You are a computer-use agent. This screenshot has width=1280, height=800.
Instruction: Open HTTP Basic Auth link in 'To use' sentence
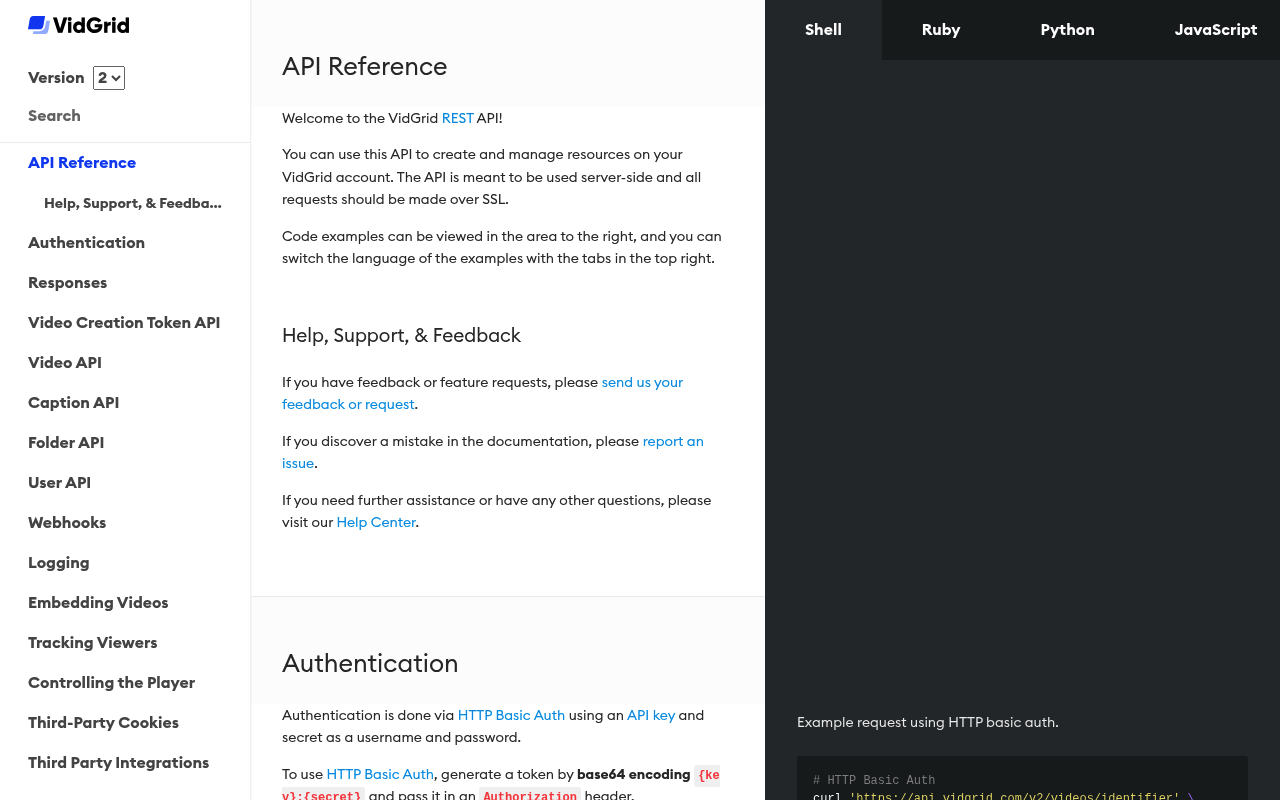380,774
